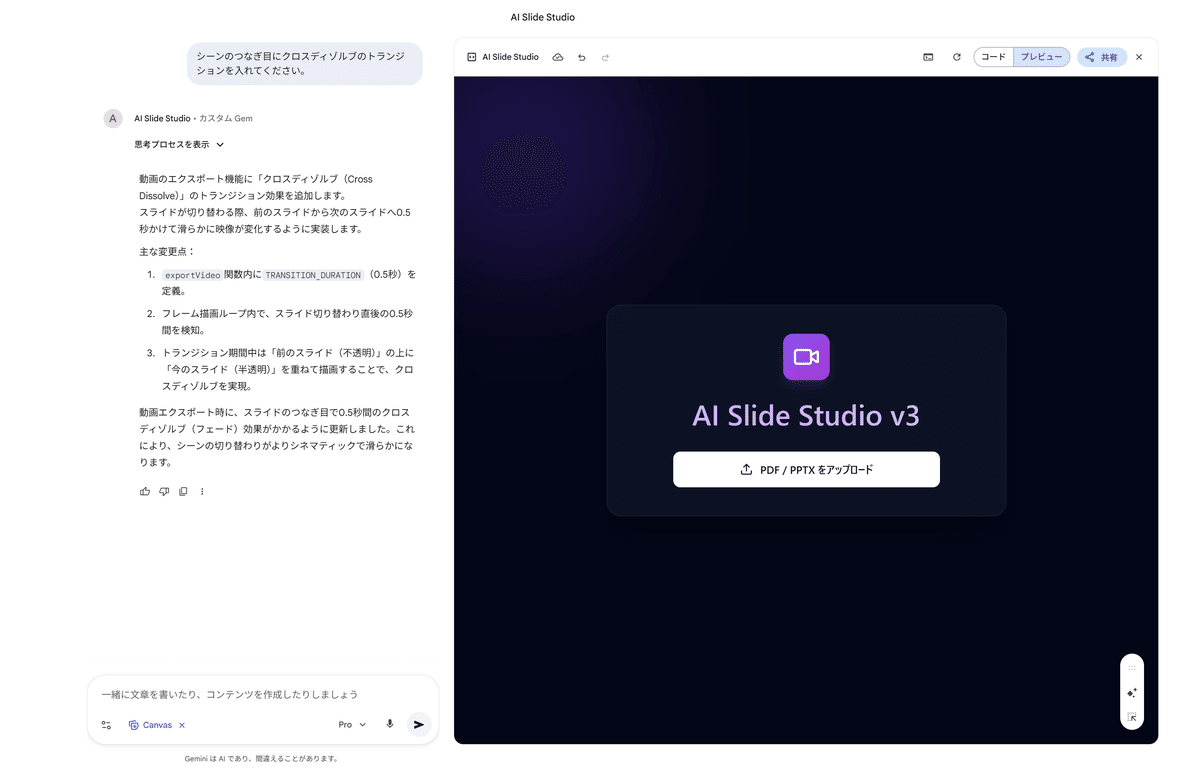
Task: Click the purple video camera app logo
Action: [x=806, y=357]
